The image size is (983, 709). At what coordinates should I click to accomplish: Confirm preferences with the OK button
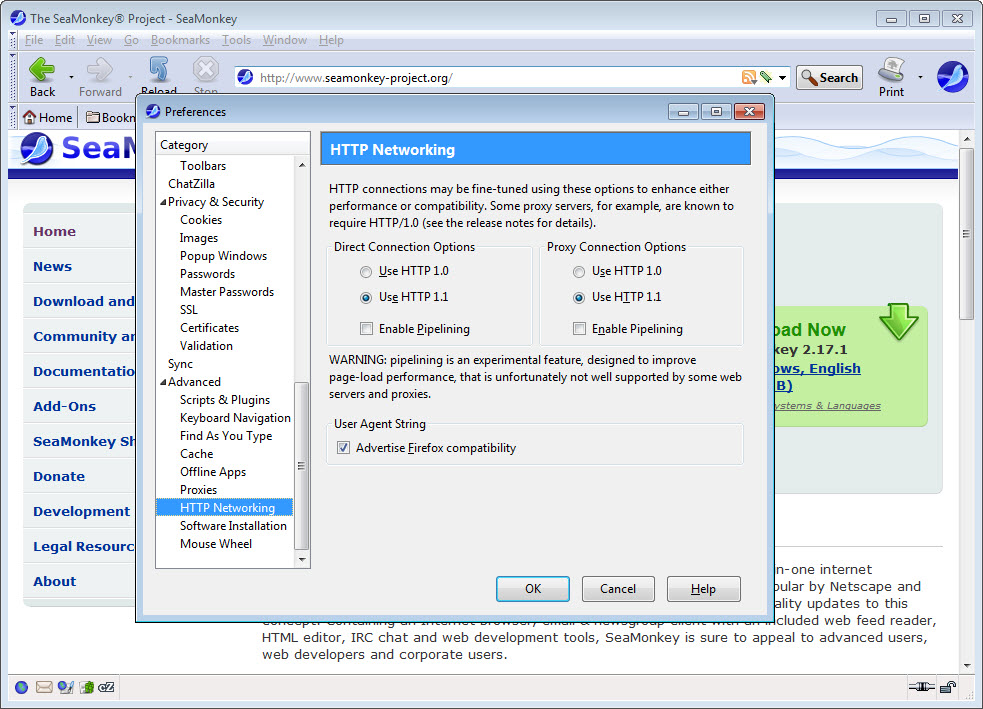coord(533,589)
